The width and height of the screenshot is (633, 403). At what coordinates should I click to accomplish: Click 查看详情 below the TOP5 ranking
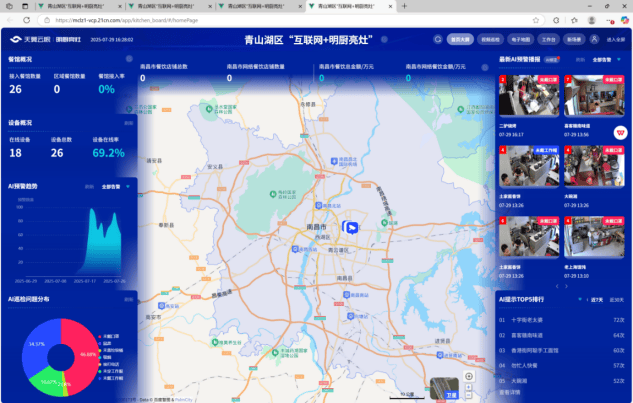coord(509,392)
